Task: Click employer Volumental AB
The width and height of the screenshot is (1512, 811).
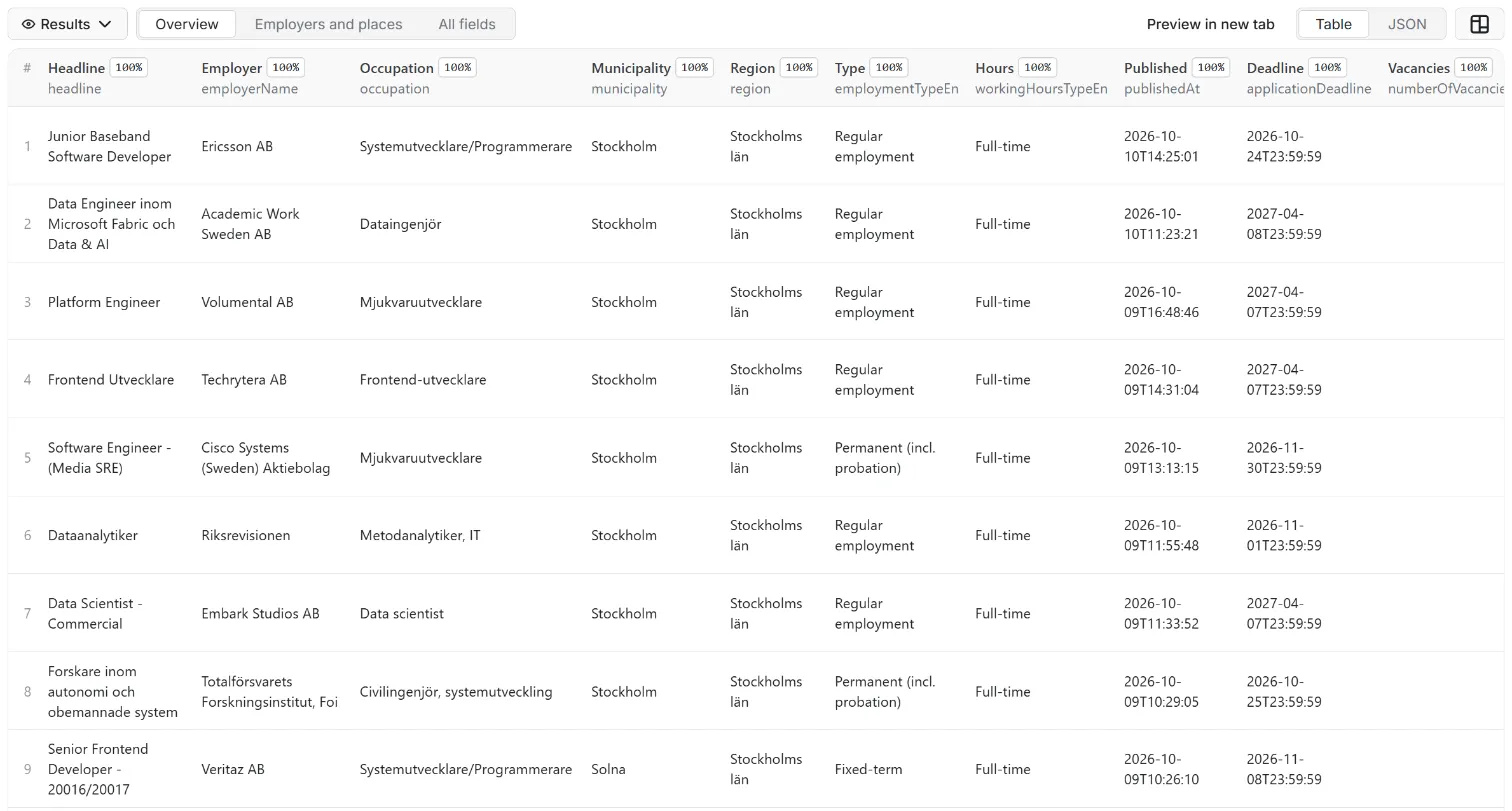Action: (x=247, y=302)
